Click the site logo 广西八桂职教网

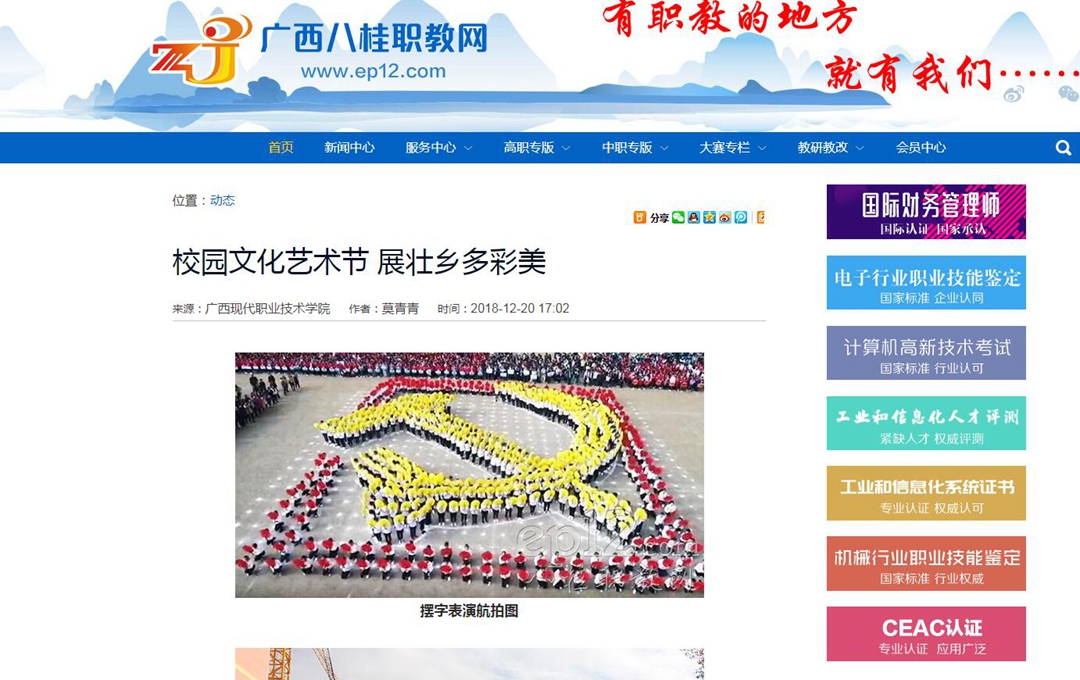[320, 50]
